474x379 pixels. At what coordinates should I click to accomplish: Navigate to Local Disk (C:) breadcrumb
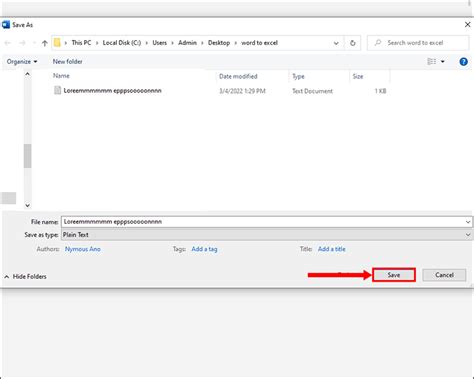pos(122,43)
